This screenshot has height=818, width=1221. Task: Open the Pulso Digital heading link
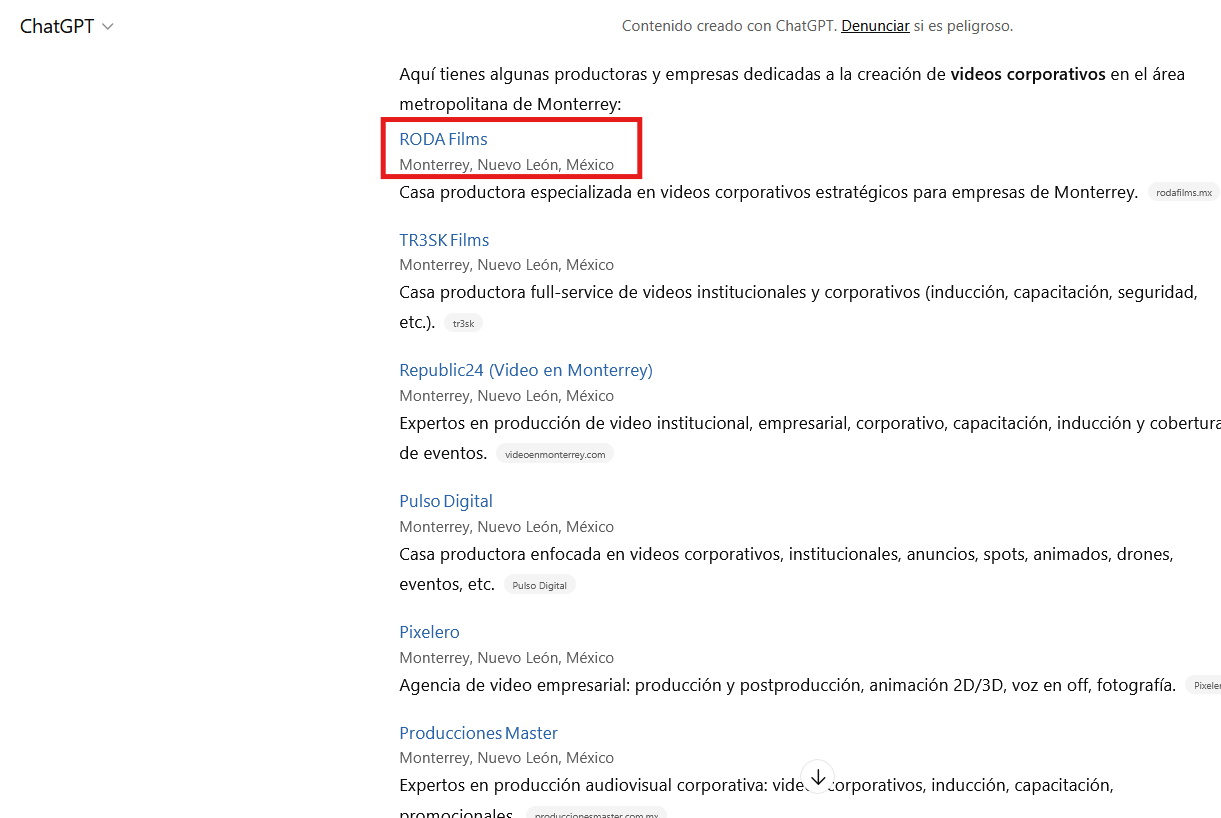(x=446, y=501)
